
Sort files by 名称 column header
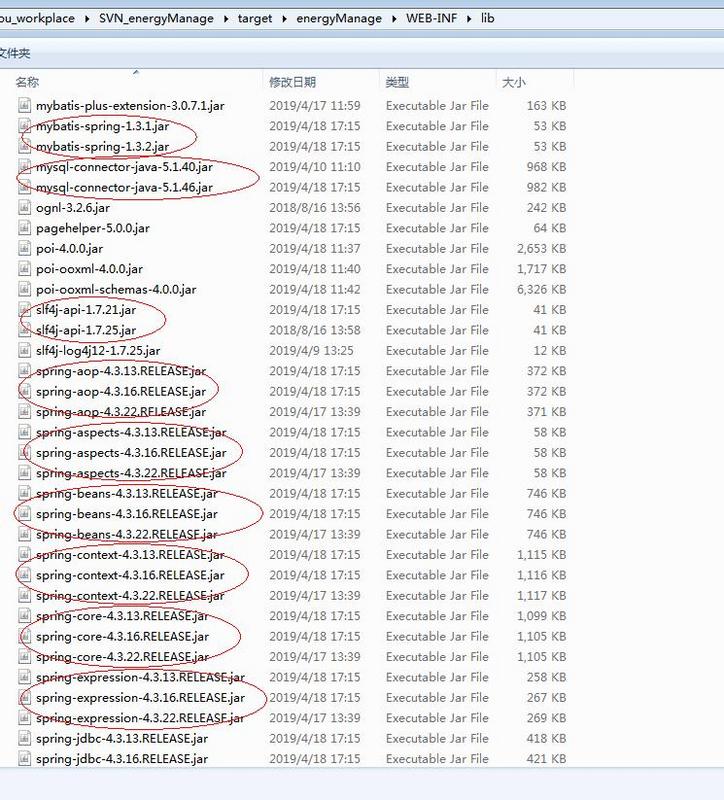click(x=28, y=82)
